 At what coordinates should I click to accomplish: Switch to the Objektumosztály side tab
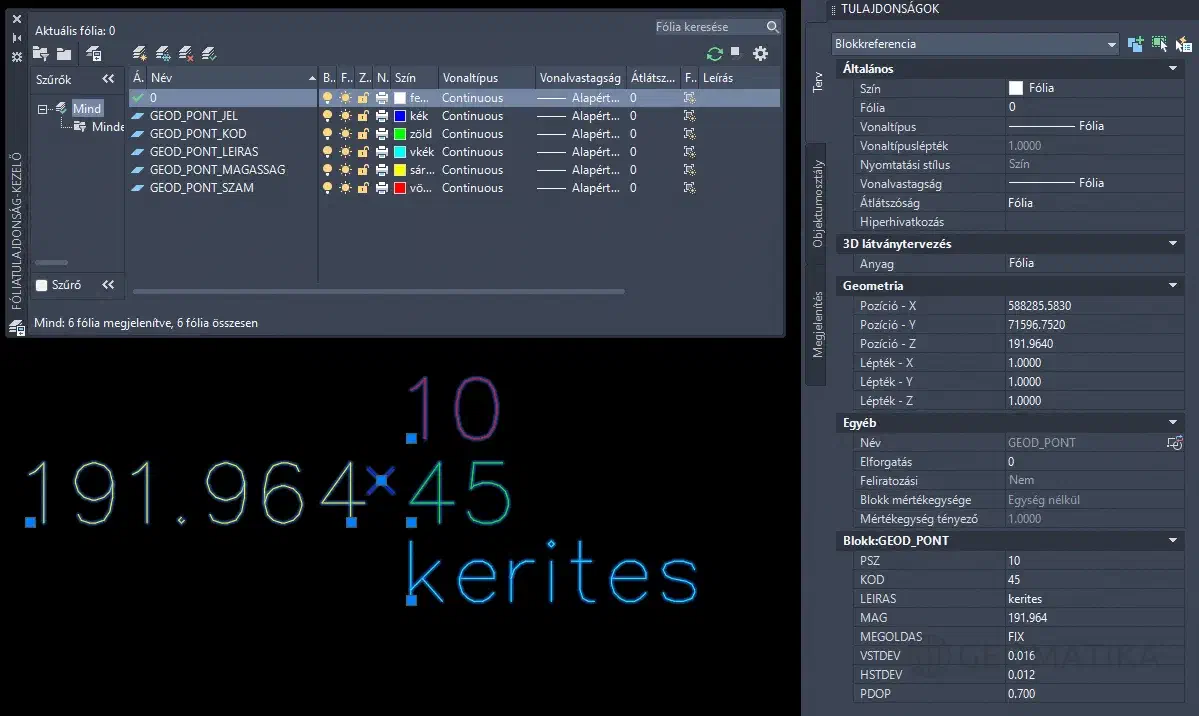tap(817, 203)
